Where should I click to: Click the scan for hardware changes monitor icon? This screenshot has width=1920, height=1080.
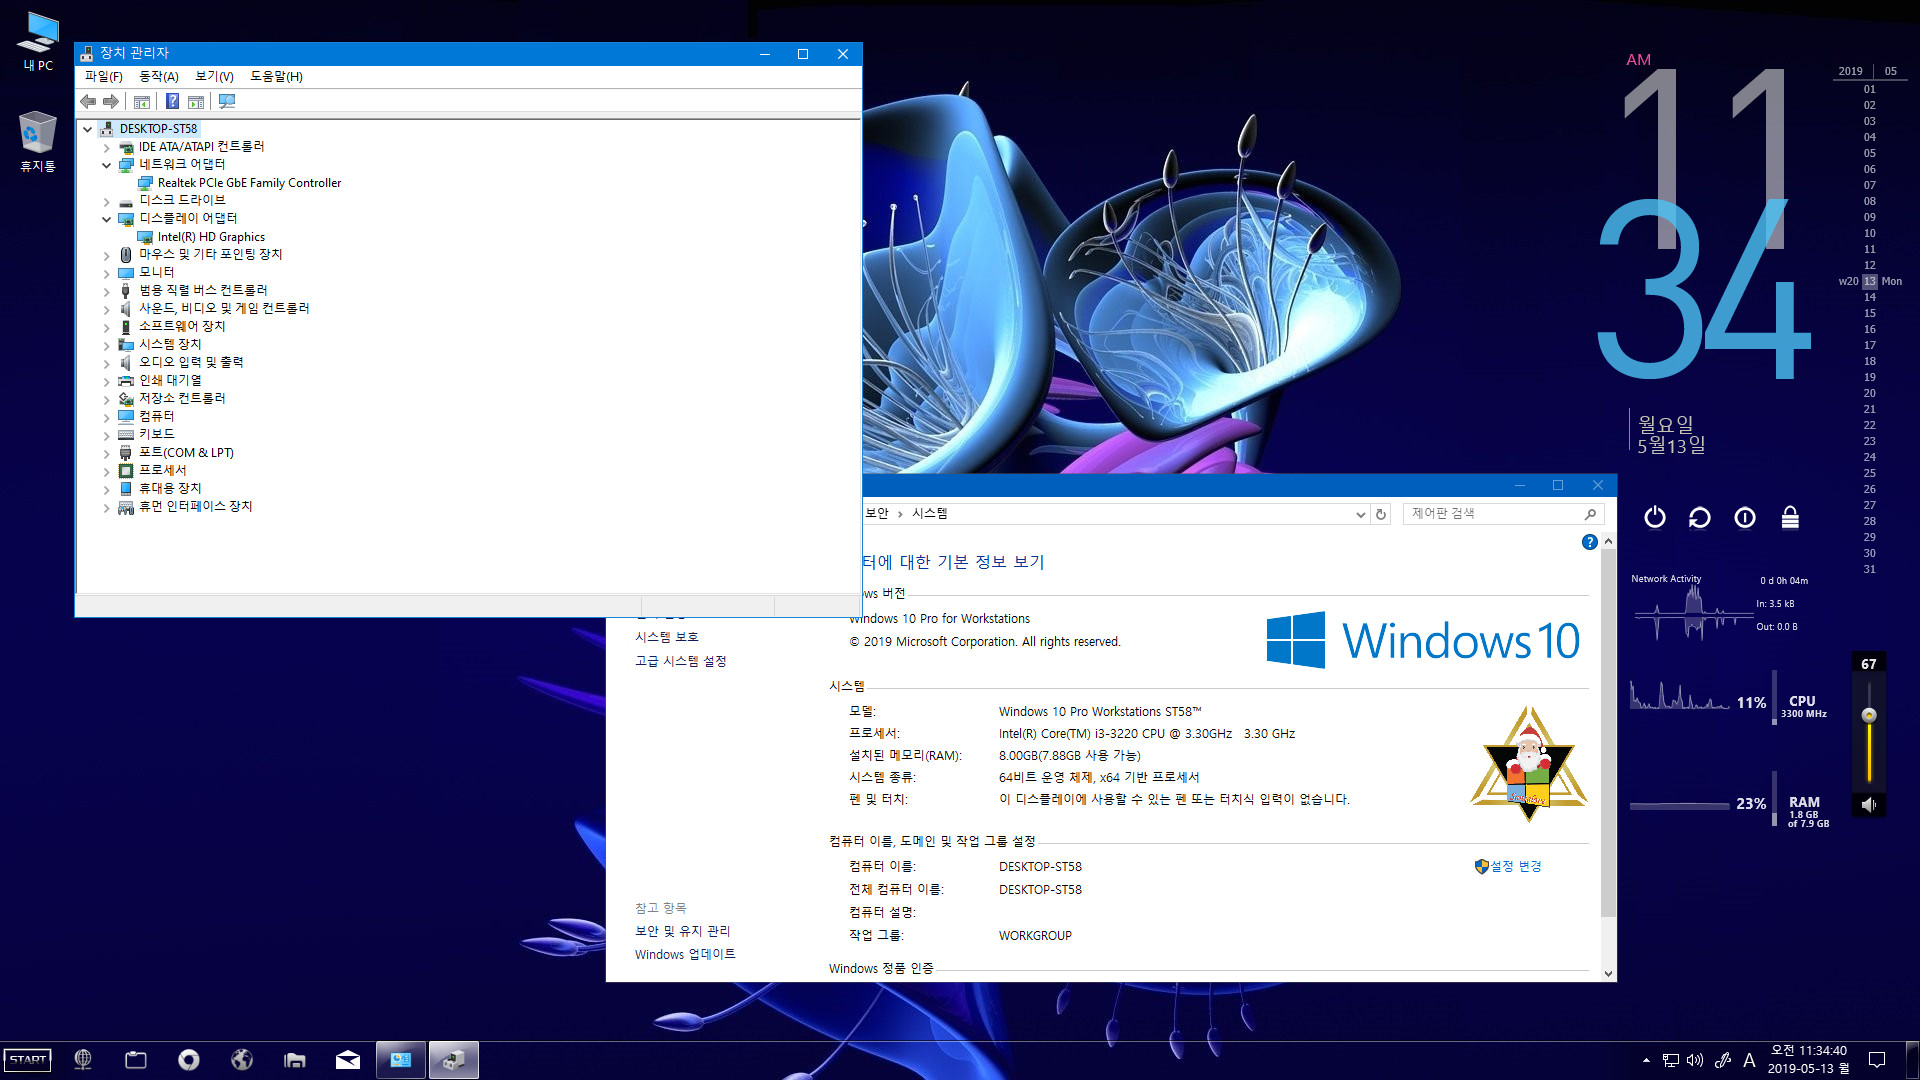(x=227, y=101)
